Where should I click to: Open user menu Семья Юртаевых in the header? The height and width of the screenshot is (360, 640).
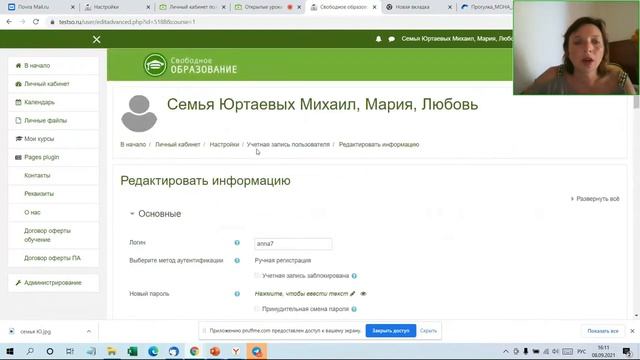(456, 39)
